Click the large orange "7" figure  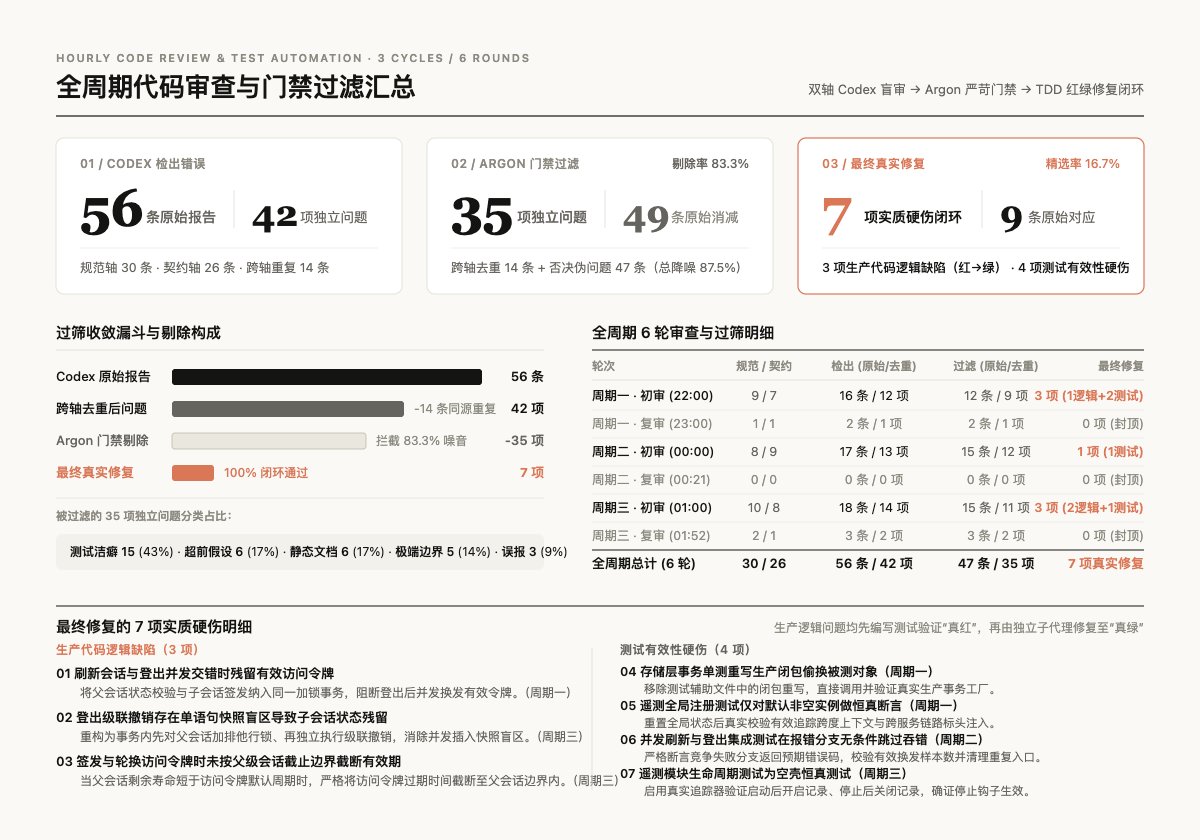point(837,216)
